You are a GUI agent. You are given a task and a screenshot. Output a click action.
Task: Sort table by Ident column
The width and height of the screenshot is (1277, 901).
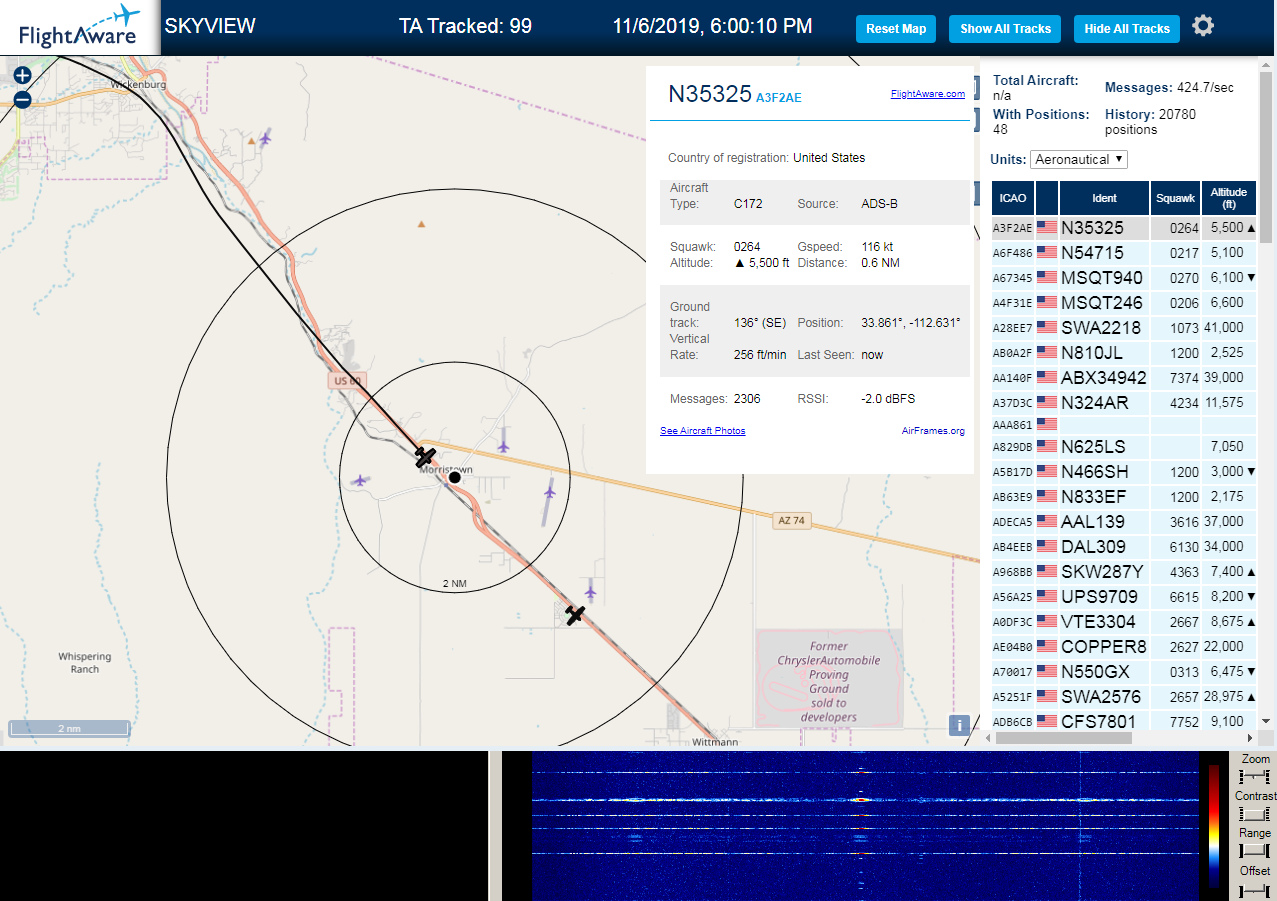(x=1105, y=198)
